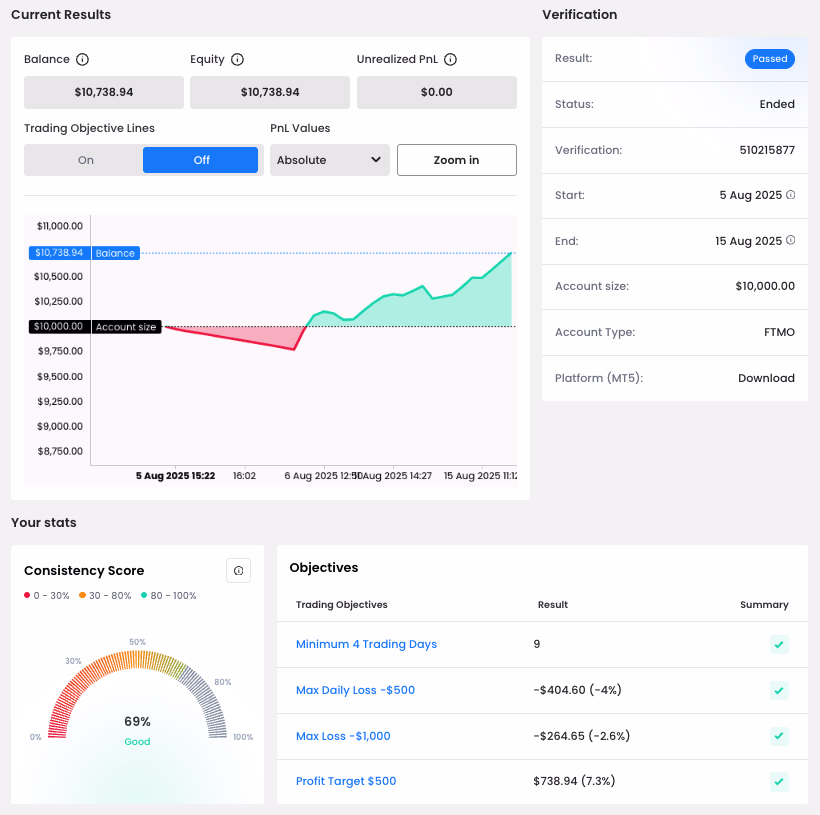Click the Max Daily Loss result -$404.60 (-4%)
The image size is (820, 815).
pos(577,690)
